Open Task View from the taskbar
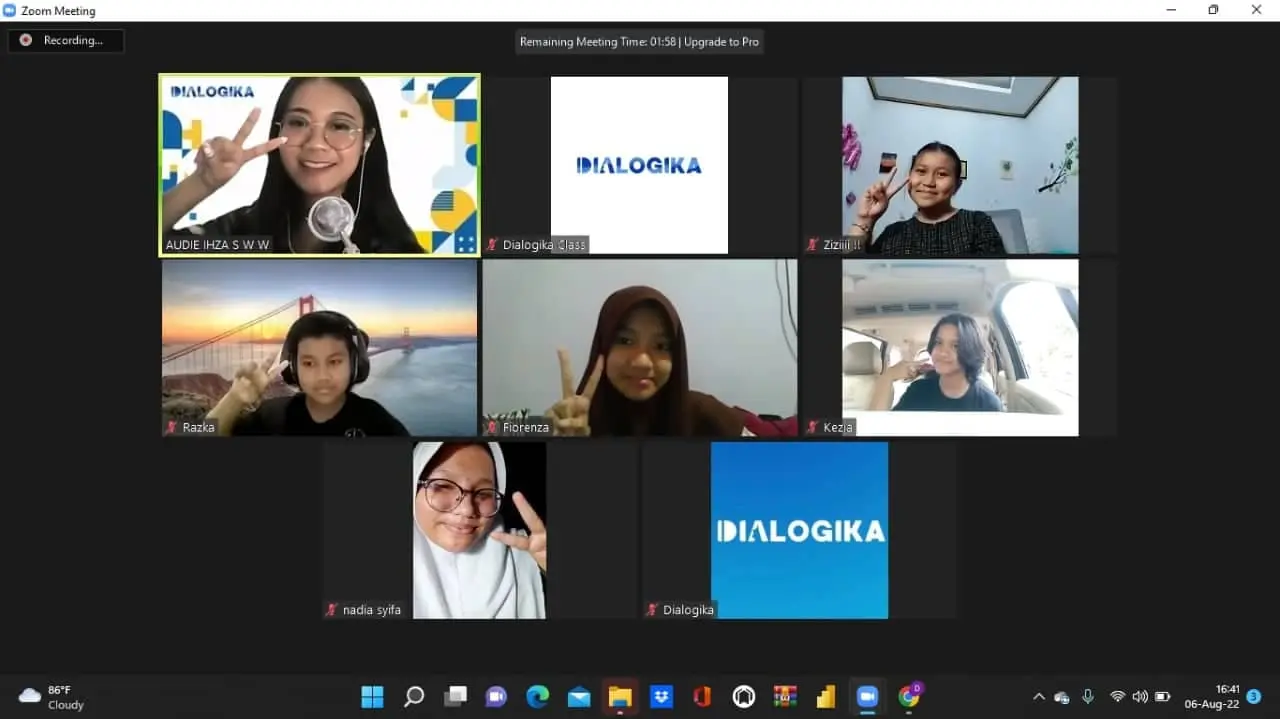The height and width of the screenshot is (719, 1280). [x=456, y=697]
